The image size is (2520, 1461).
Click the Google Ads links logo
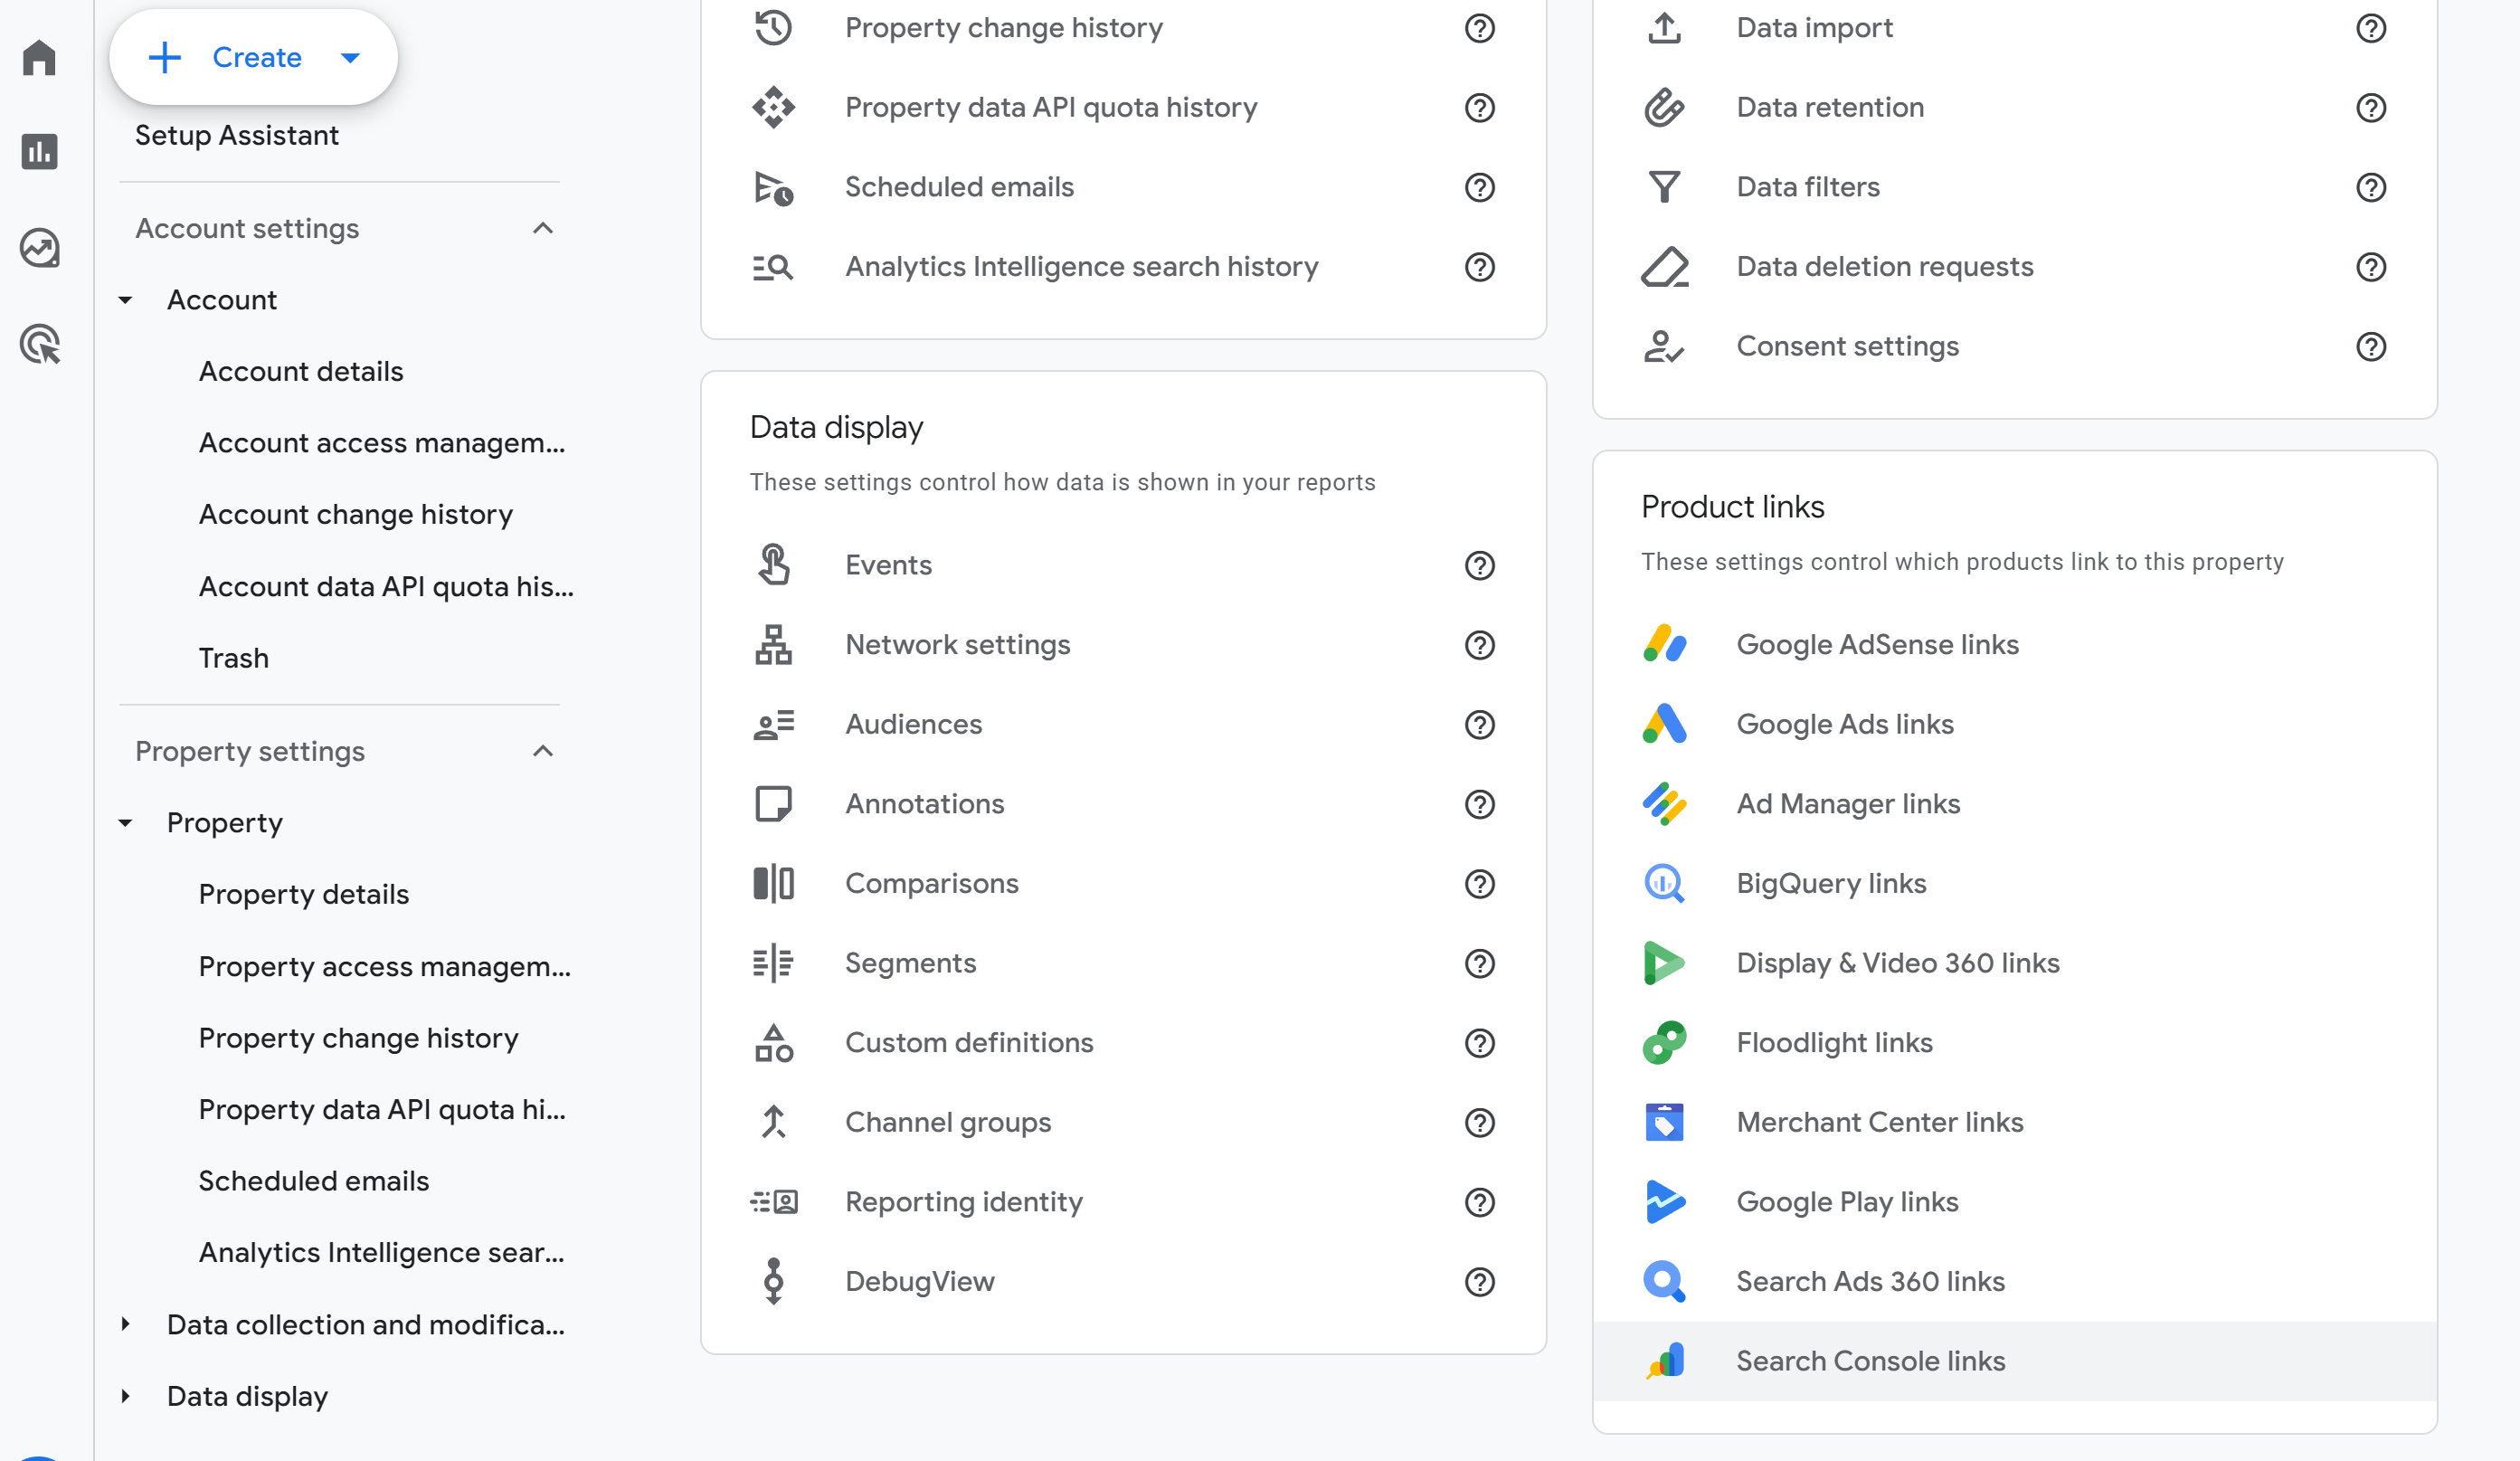[x=1664, y=724]
